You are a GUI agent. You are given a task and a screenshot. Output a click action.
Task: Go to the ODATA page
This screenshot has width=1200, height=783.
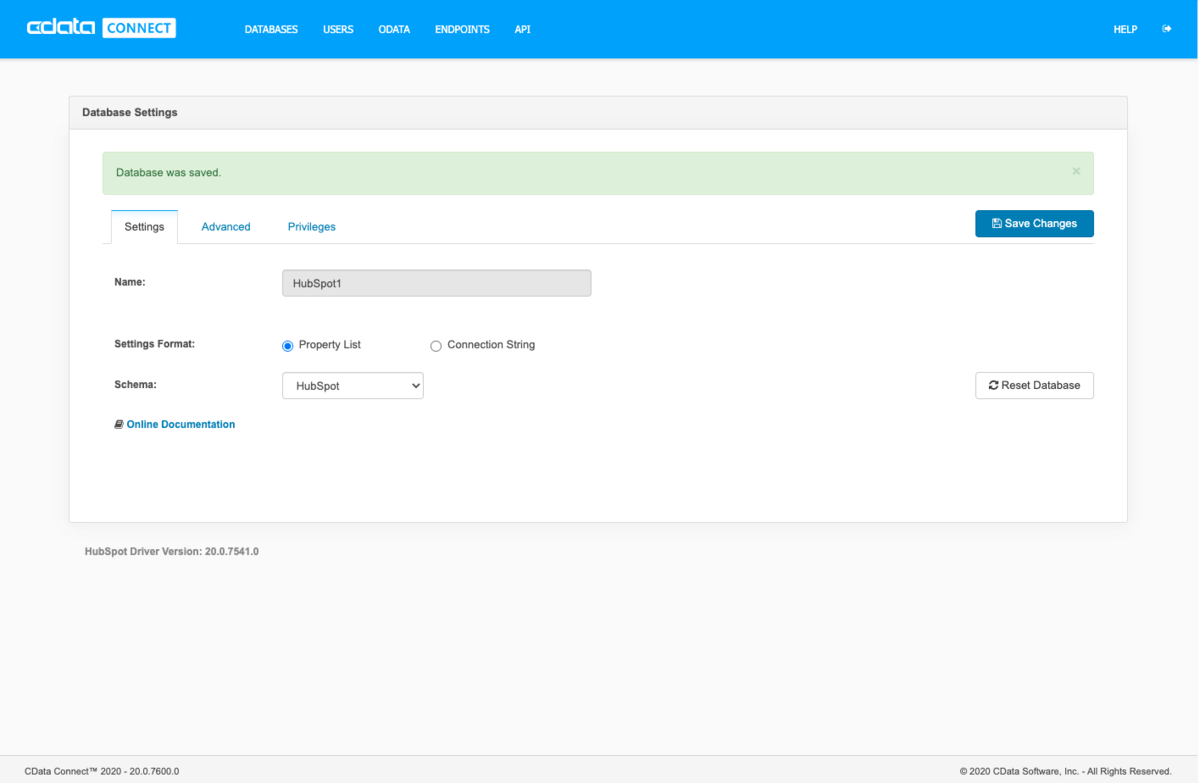[x=394, y=30]
